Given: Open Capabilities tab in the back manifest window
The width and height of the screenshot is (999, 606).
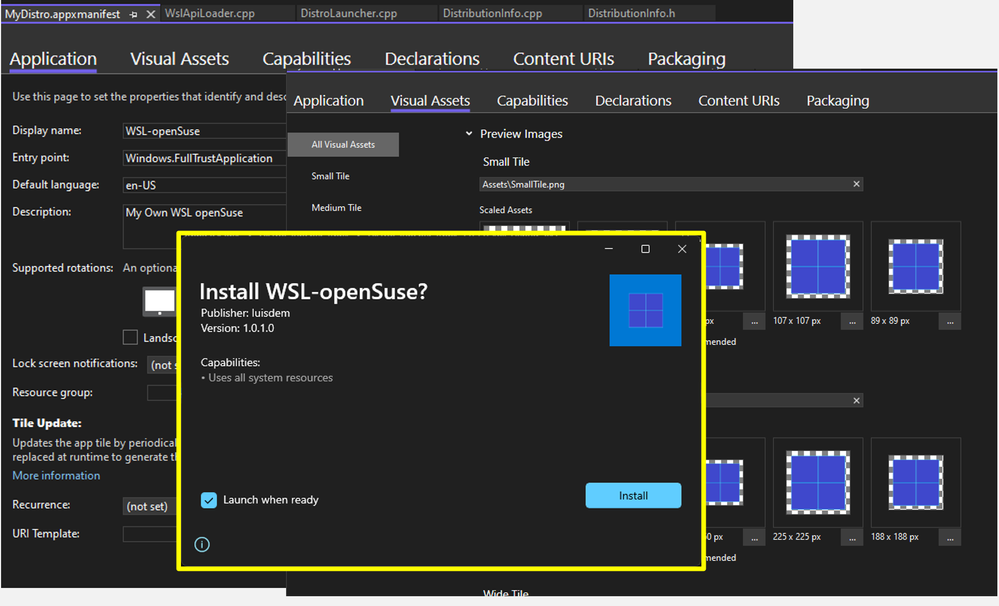Looking at the screenshot, I should 306,59.
